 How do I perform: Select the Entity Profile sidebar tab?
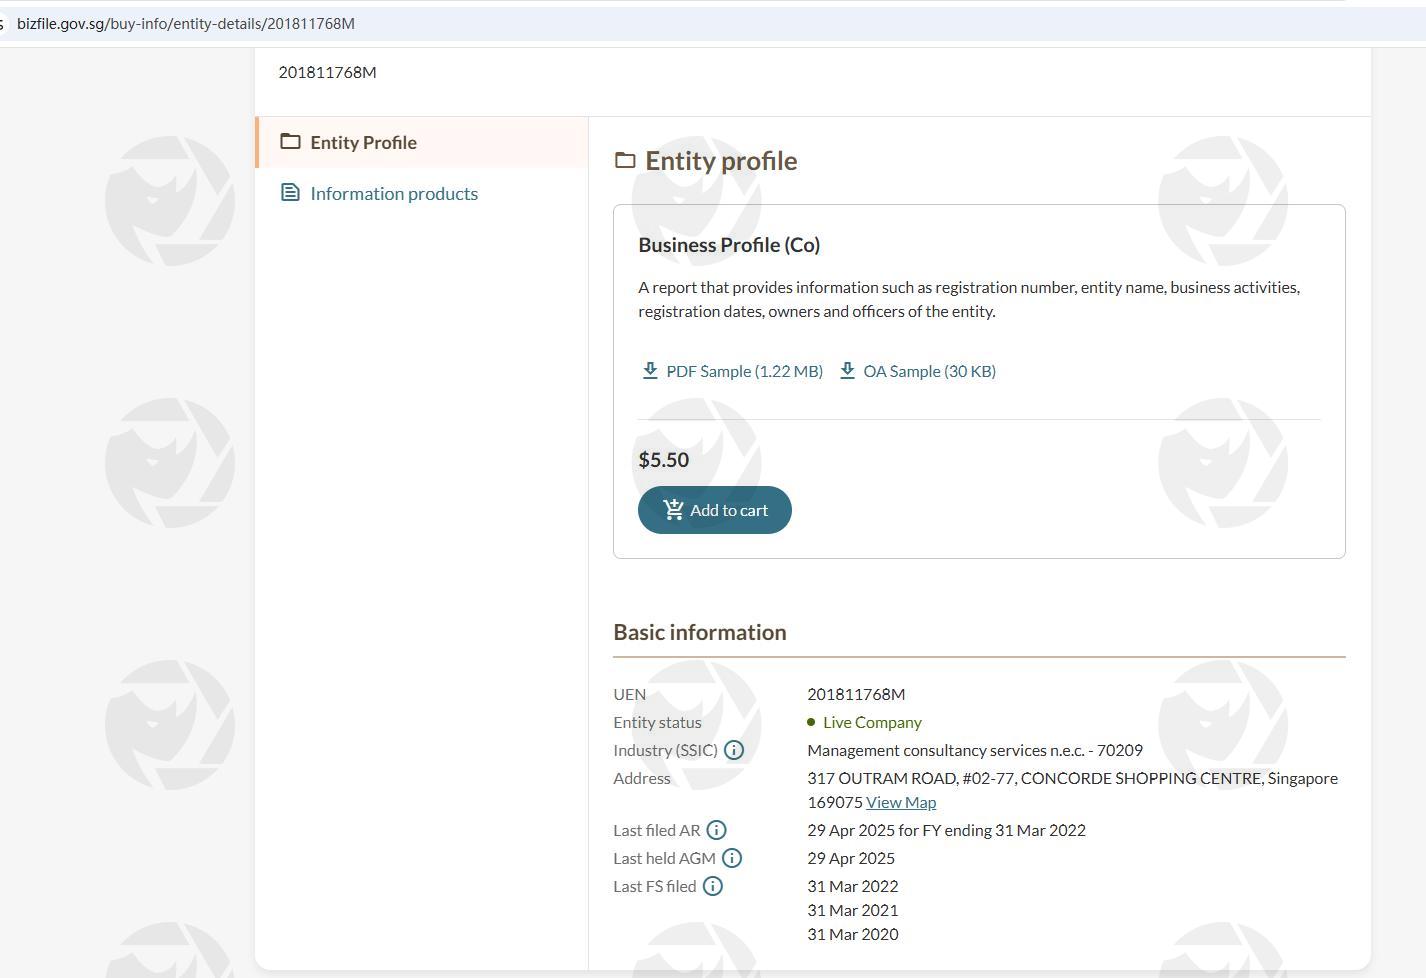click(363, 142)
